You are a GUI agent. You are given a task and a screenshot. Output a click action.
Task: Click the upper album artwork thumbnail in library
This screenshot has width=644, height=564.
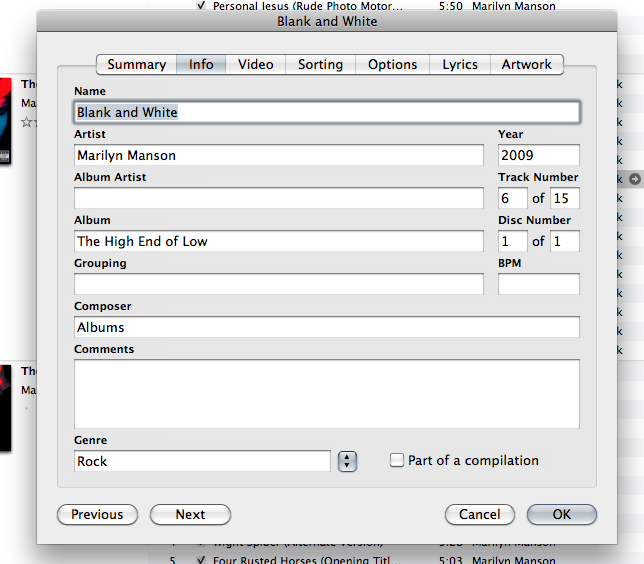pyautogui.click(x=5, y=121)
